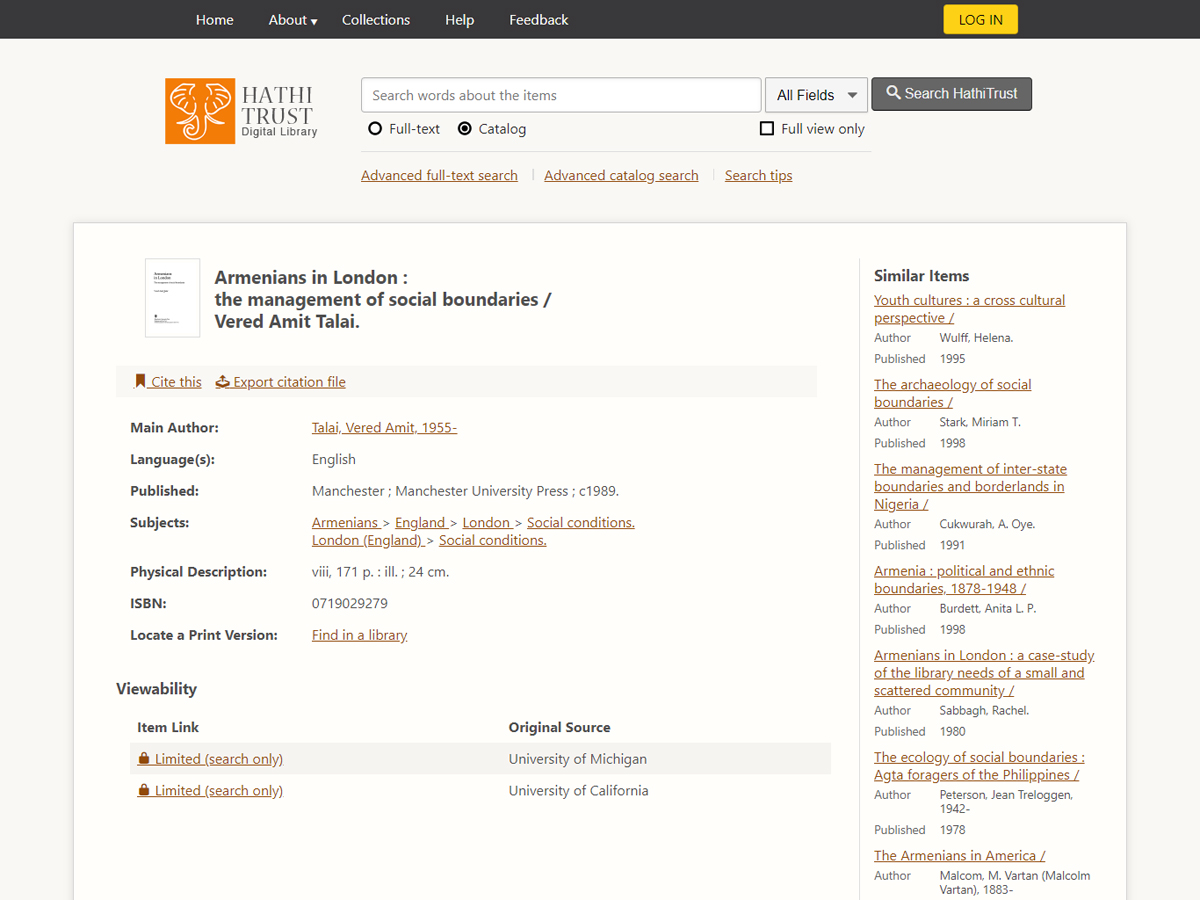Click the Talai, Vered Amit author link
The width and height of the screenshot is (1200, 900).
click(384, 427)
